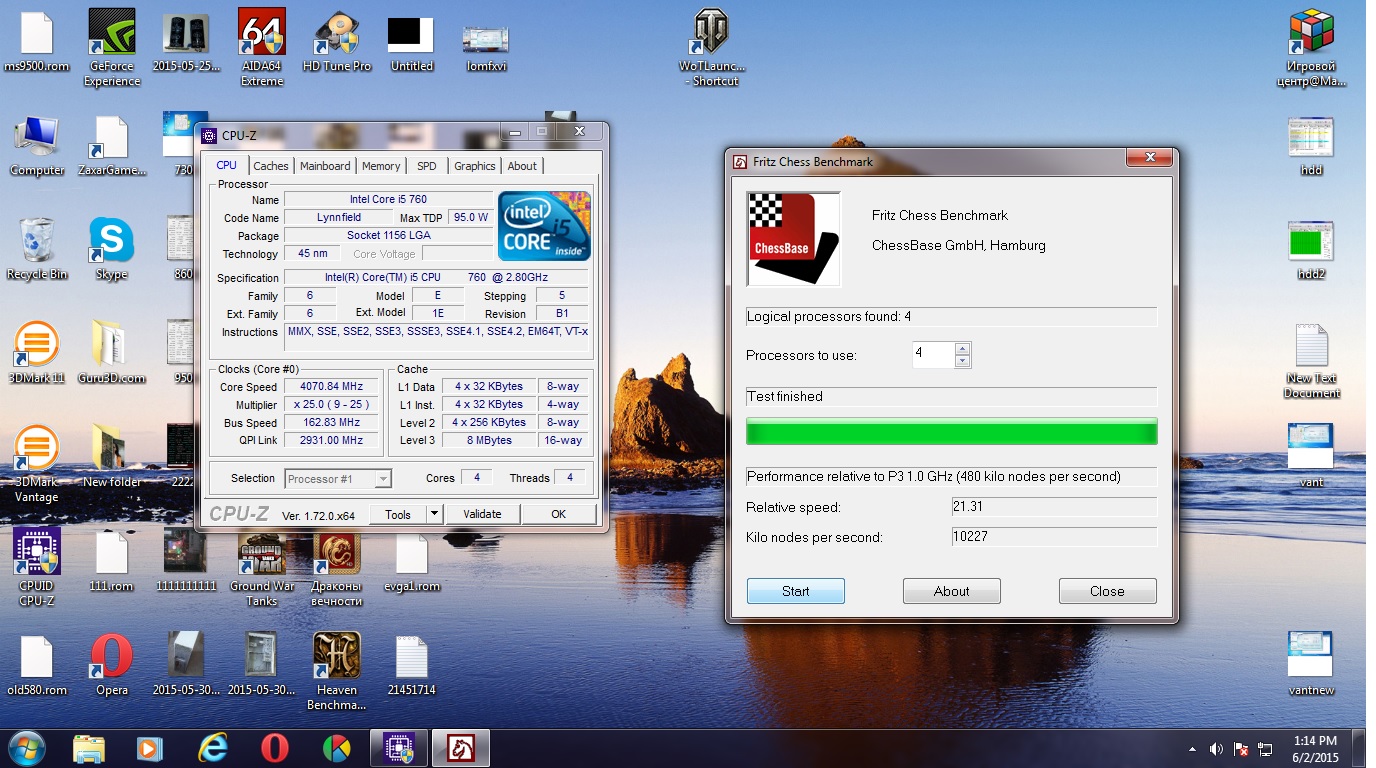
Task: Click the Opera icon on the taskbar
Action: (x=275, y=748)
